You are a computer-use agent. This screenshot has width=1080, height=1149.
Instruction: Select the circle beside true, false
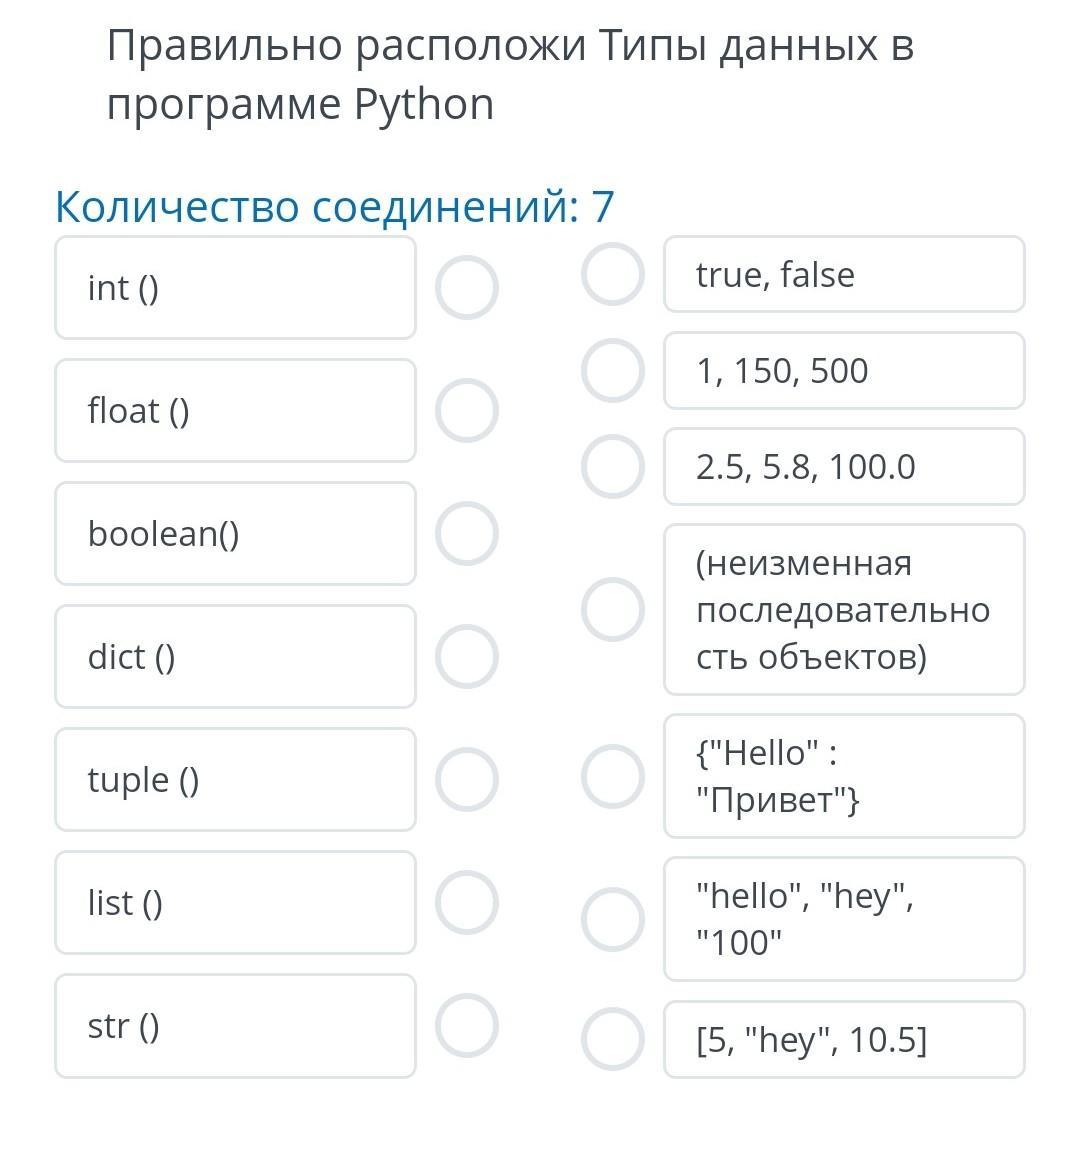click(x=613, y=274)
